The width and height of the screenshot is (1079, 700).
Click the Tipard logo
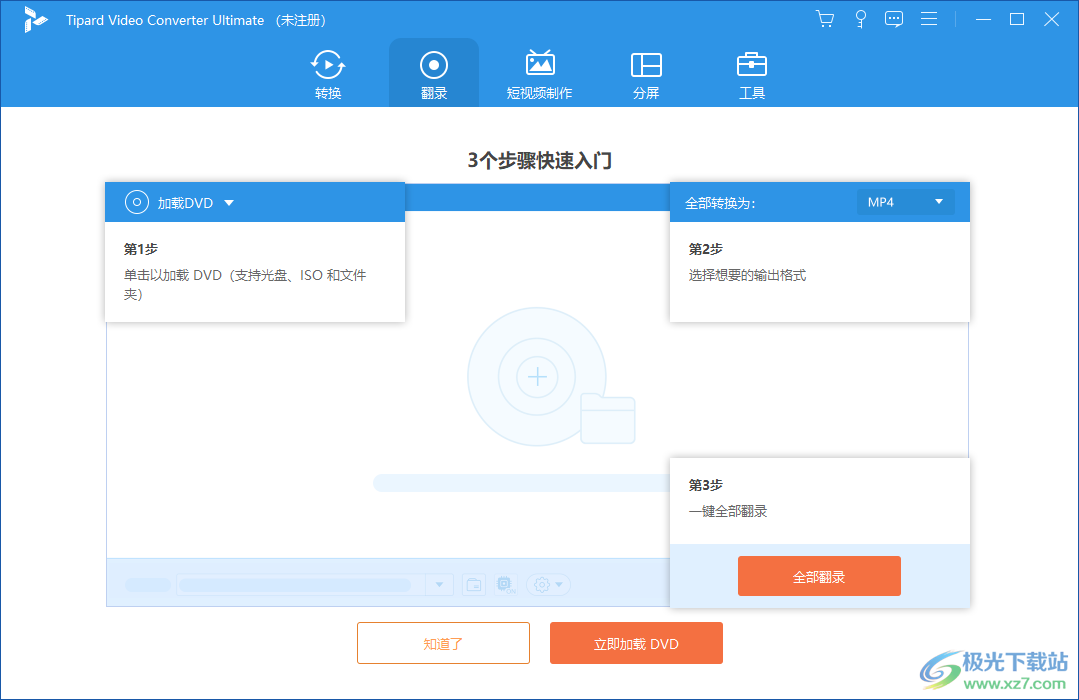[x=36, y=19]
